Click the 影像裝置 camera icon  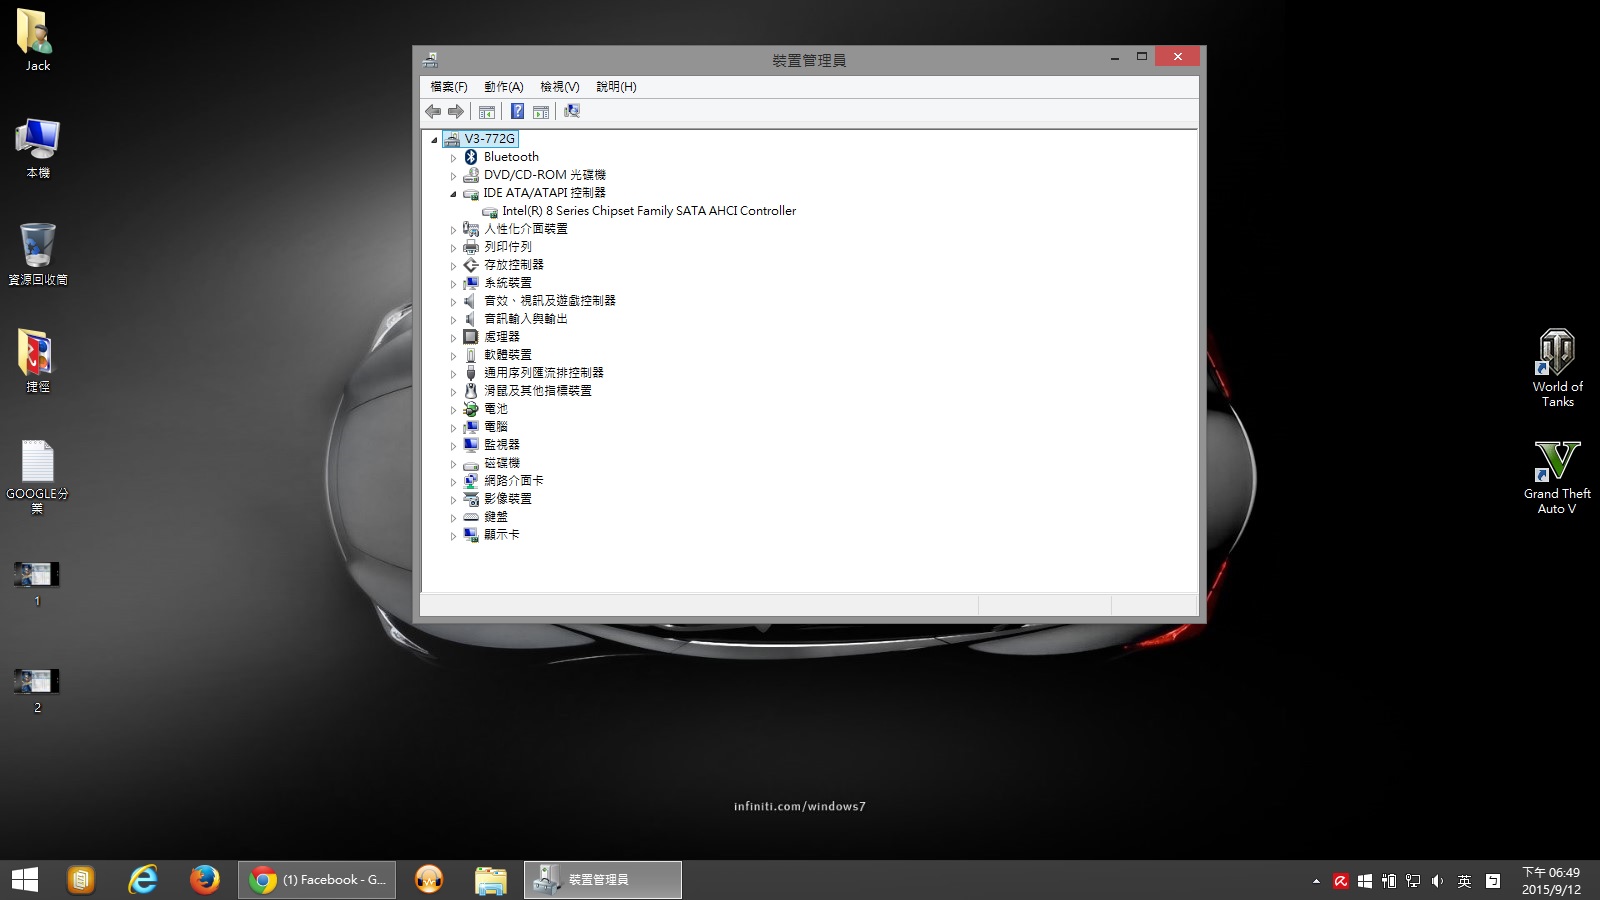coord(471,499)
